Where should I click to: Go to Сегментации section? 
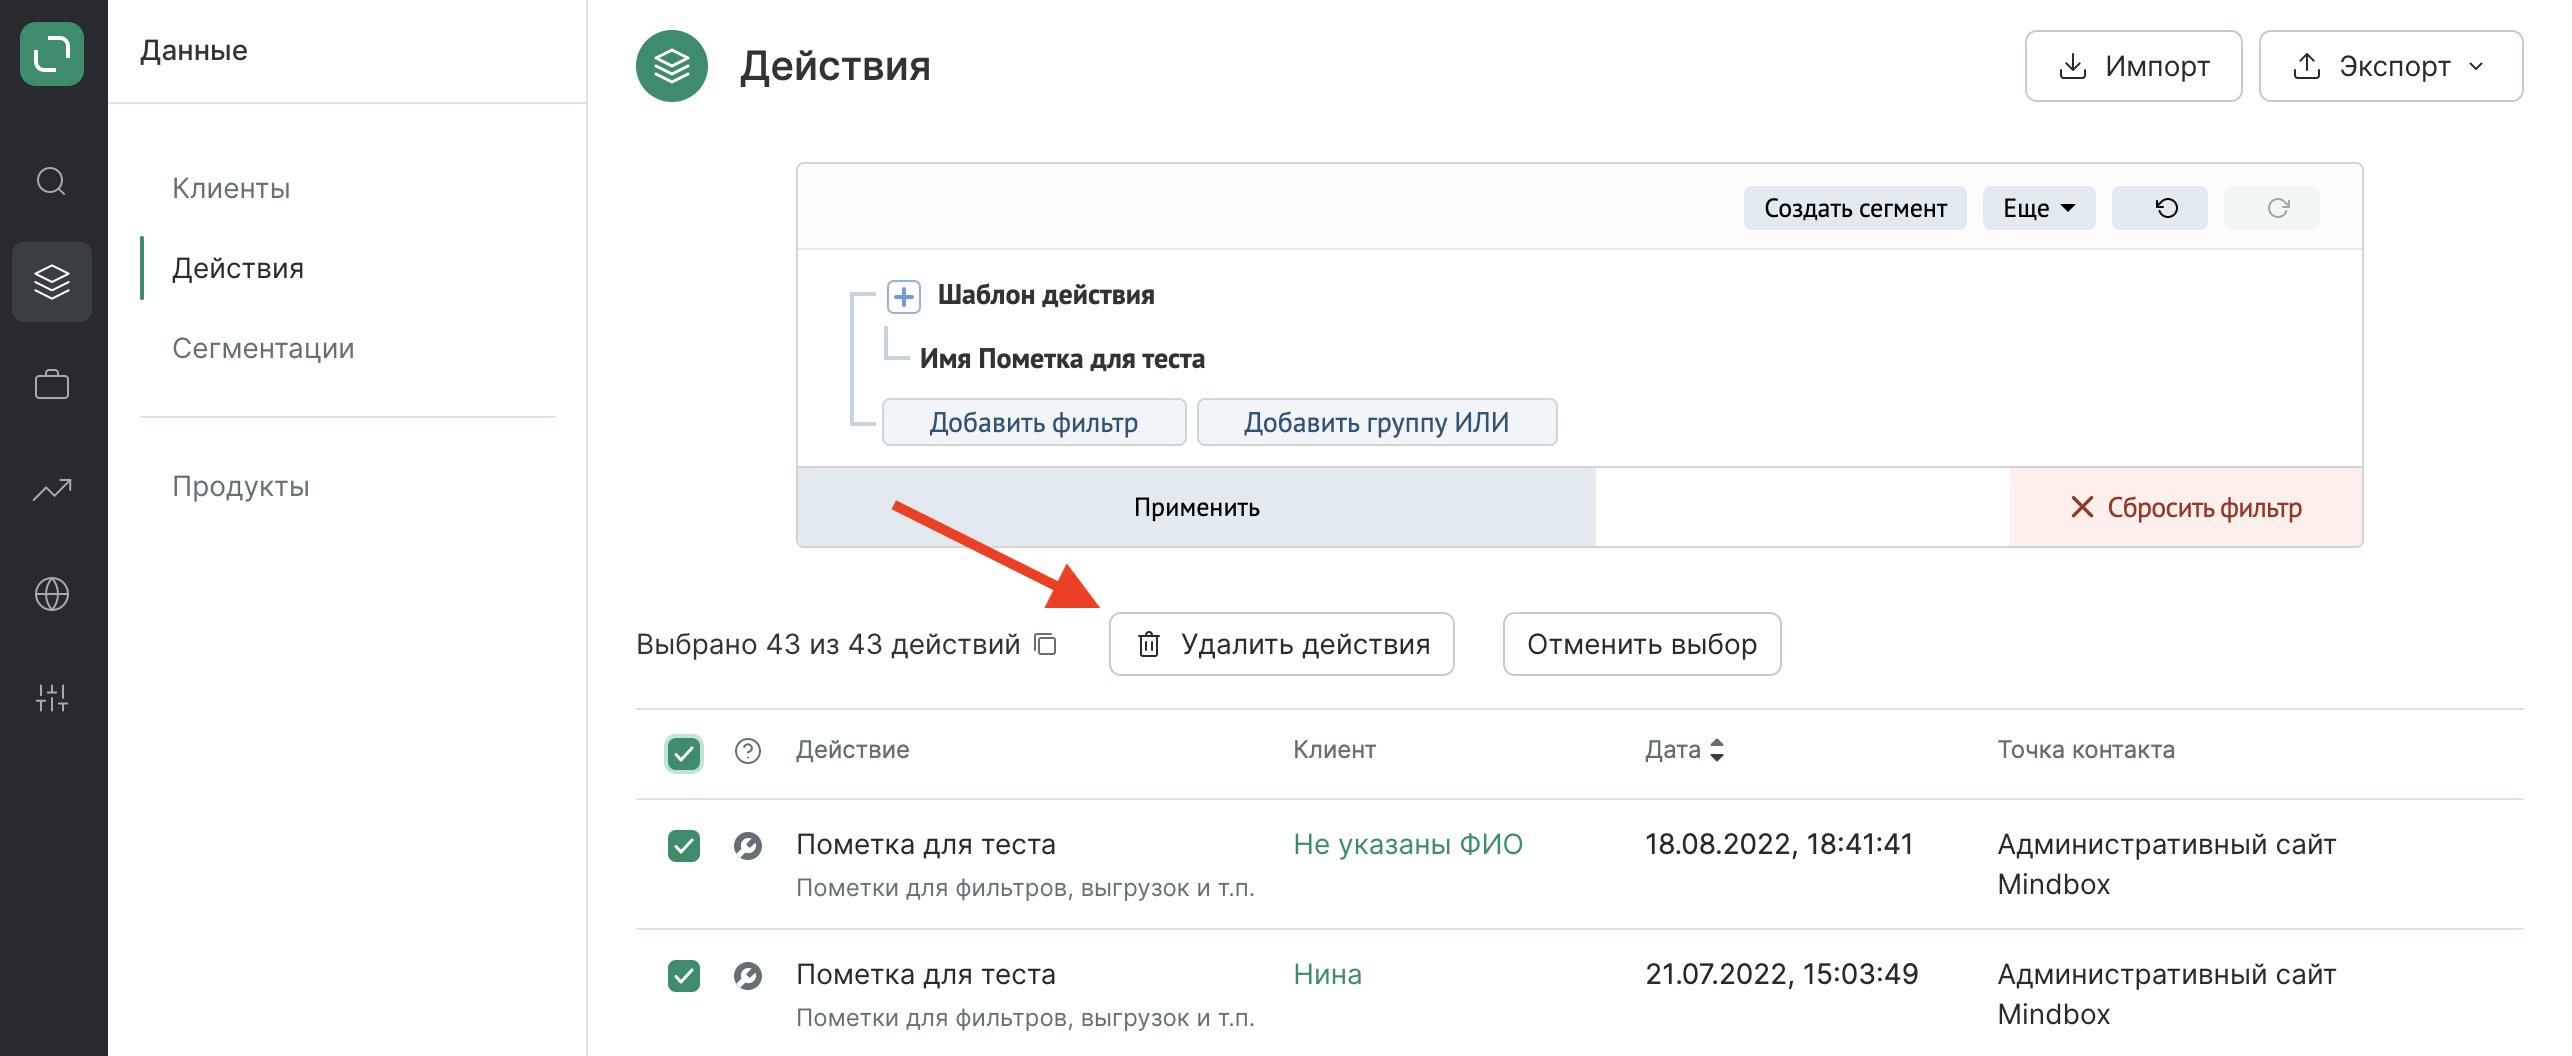(x=263, y=348)
